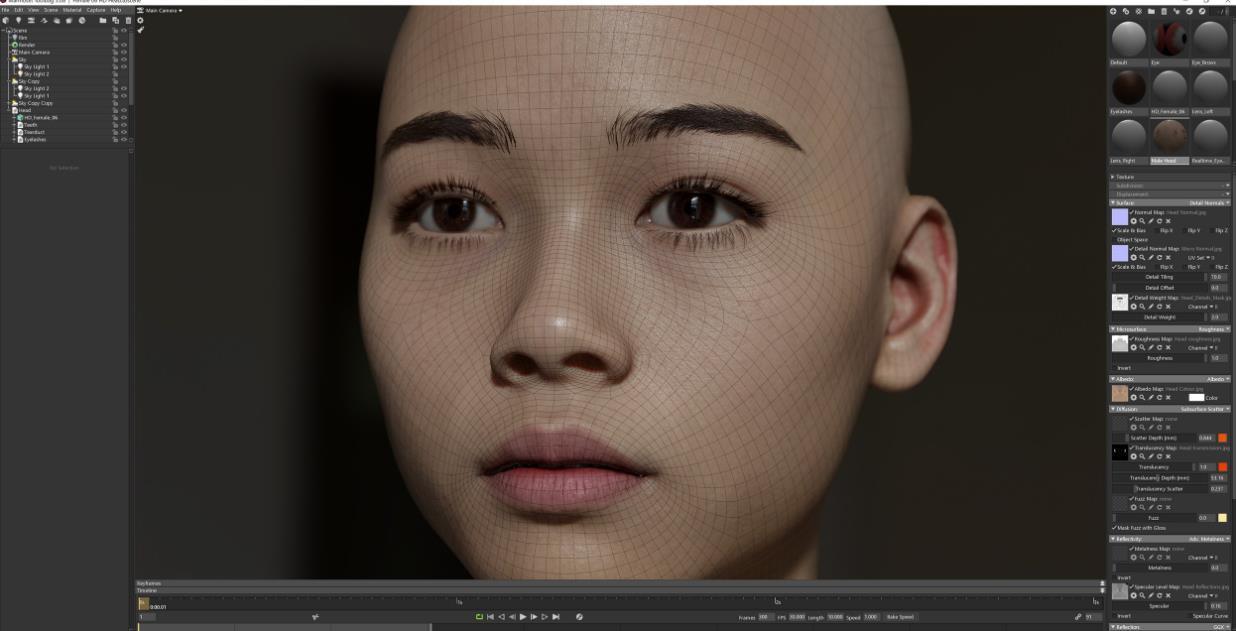Open the Capture menu

[95, 10]
